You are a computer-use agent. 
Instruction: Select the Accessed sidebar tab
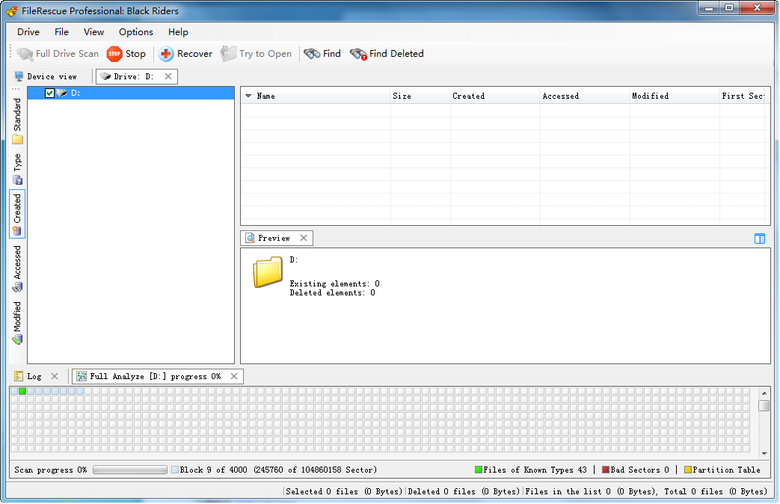(17, 268)
